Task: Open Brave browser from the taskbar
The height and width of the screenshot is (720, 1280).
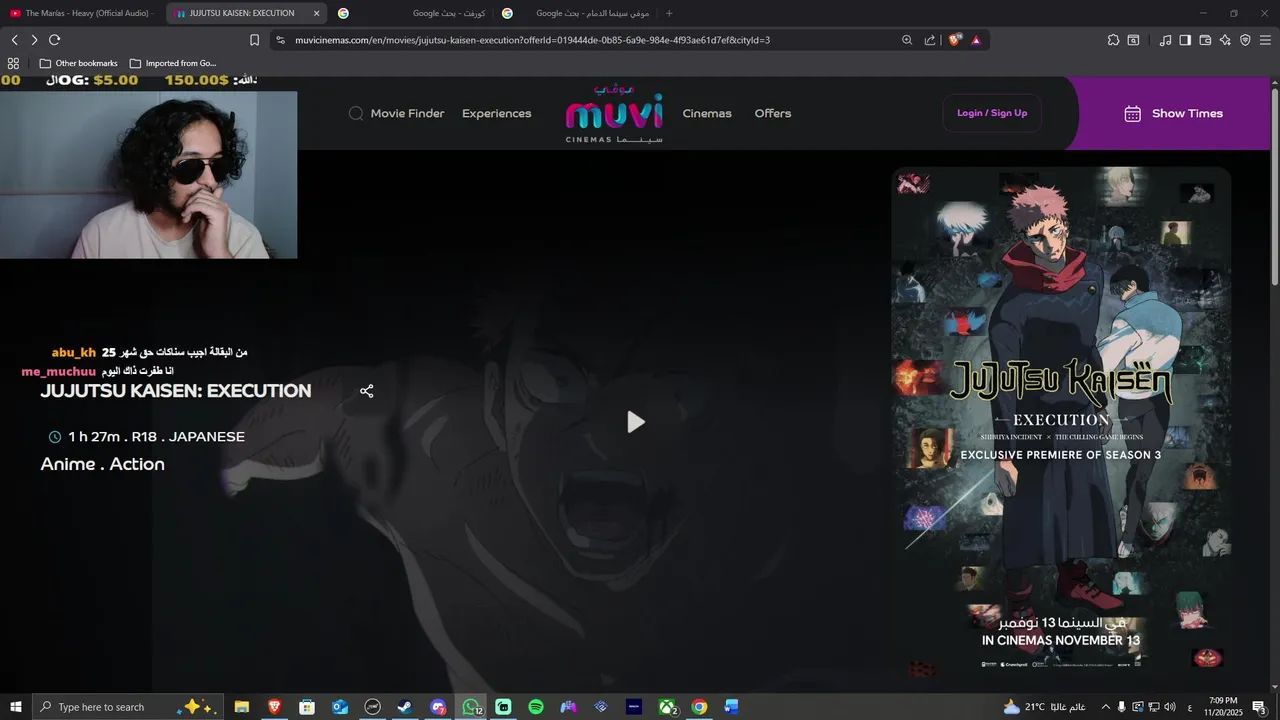Action: tap(274, 707)
